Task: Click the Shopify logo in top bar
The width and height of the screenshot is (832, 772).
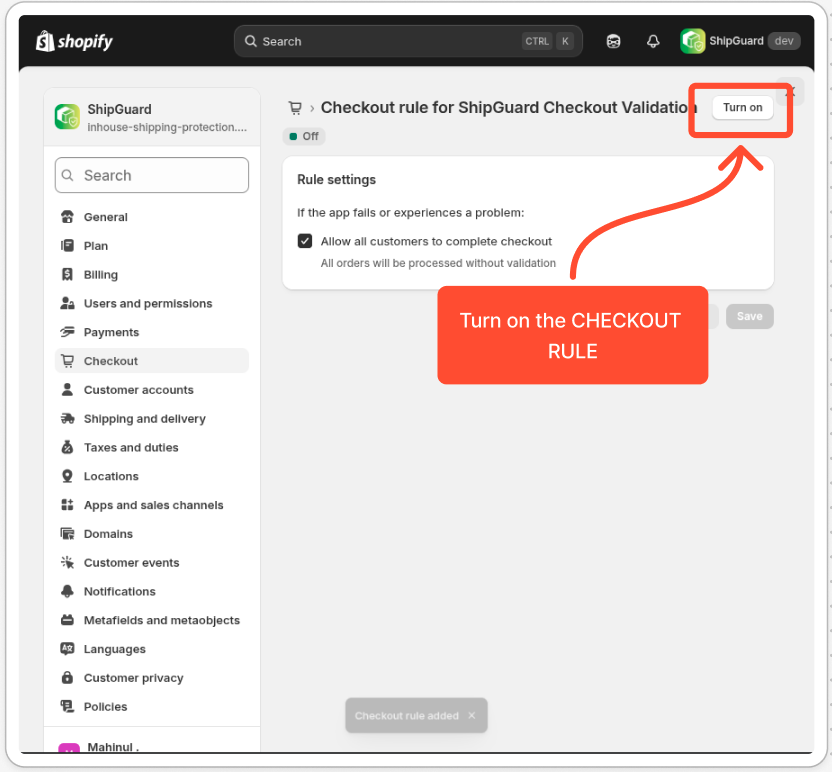Action: (x=74, y=41)
